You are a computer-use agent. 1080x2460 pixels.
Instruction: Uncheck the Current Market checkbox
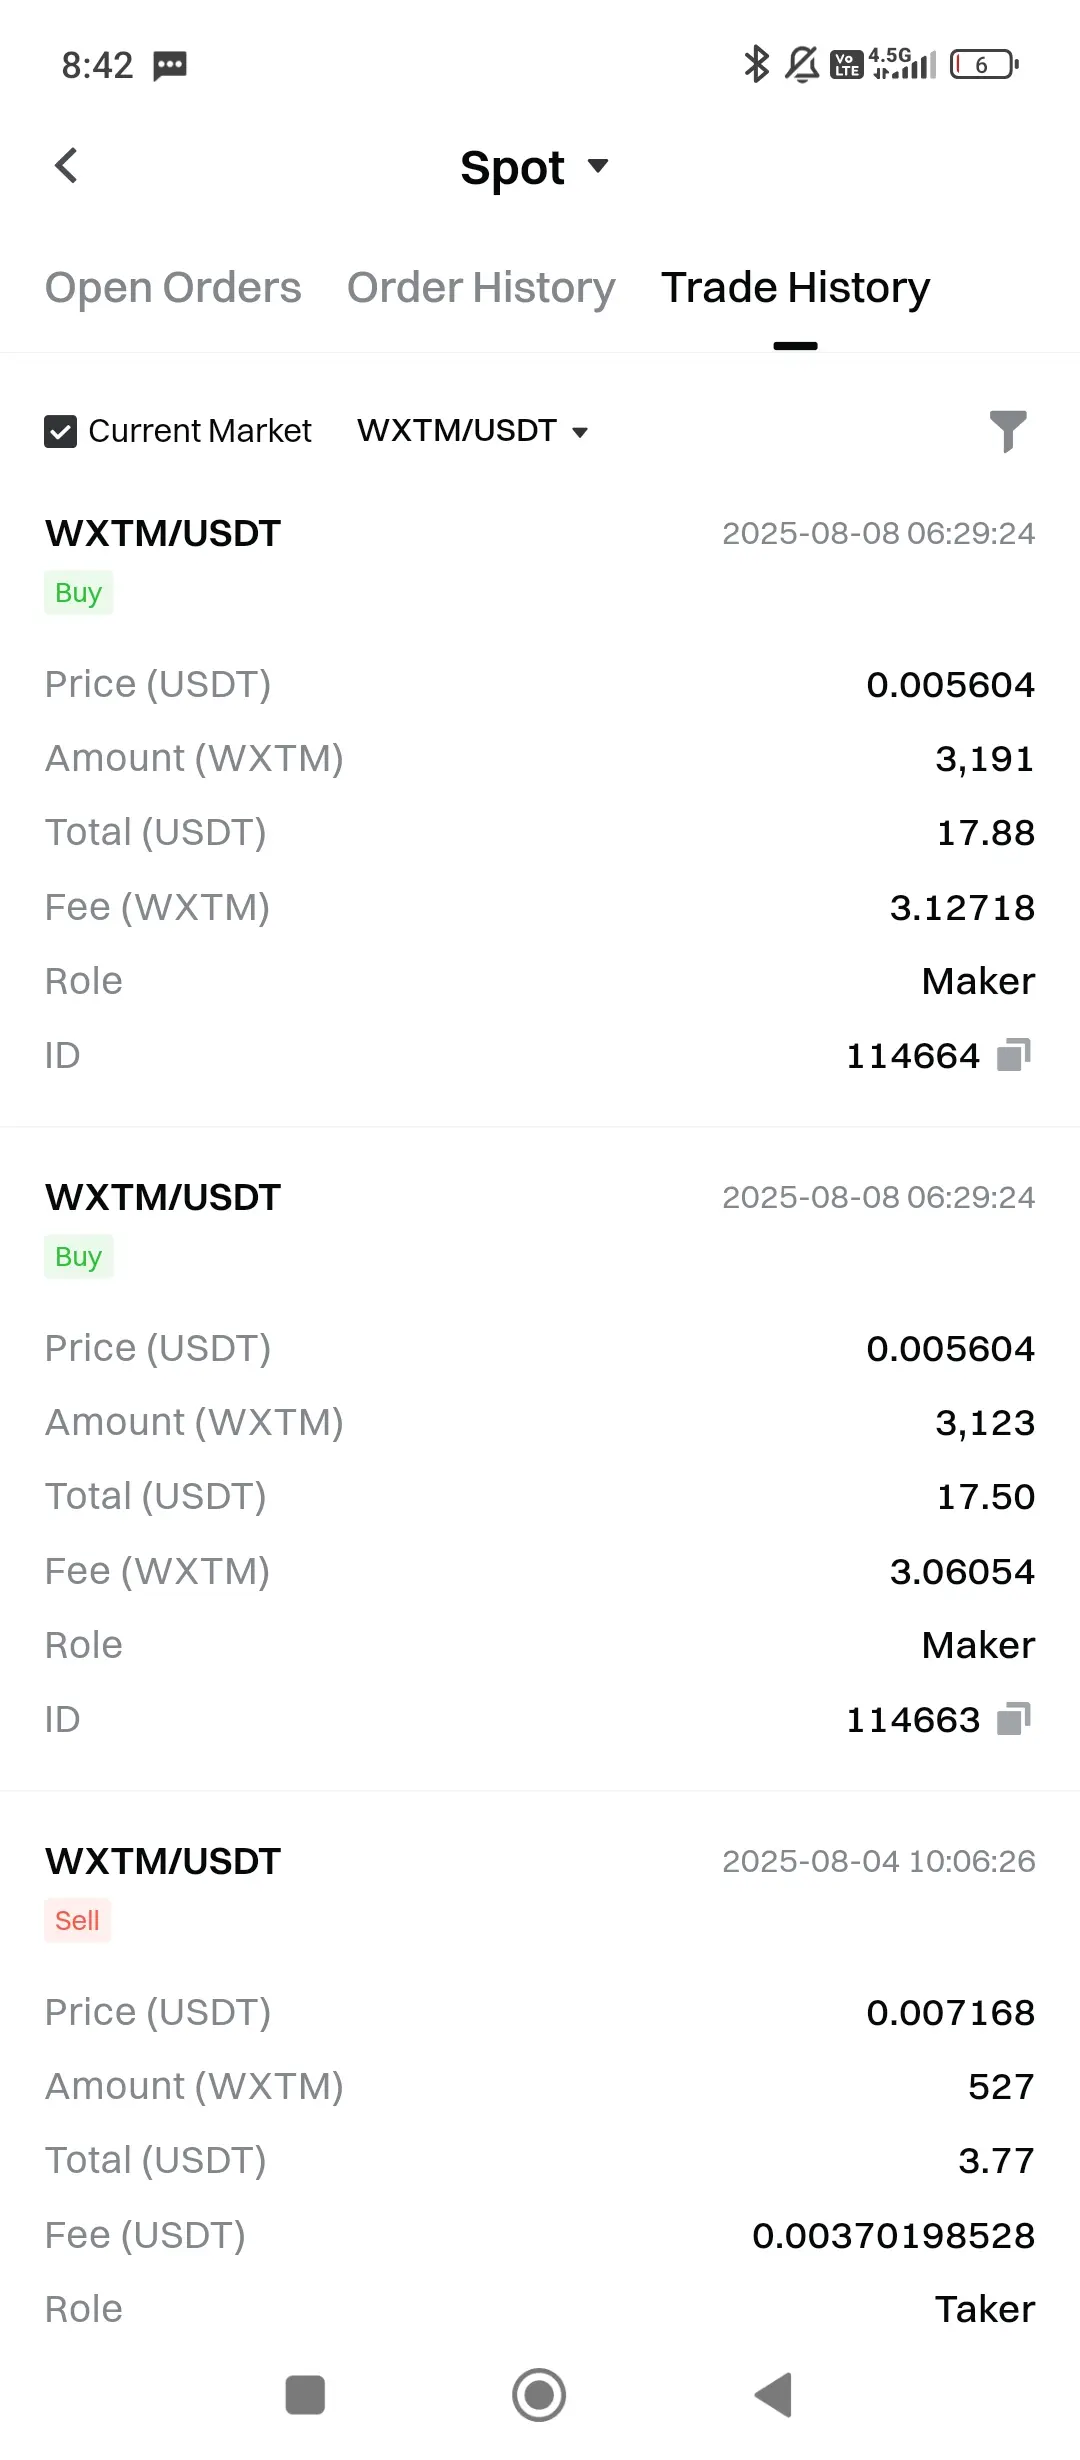60,431
